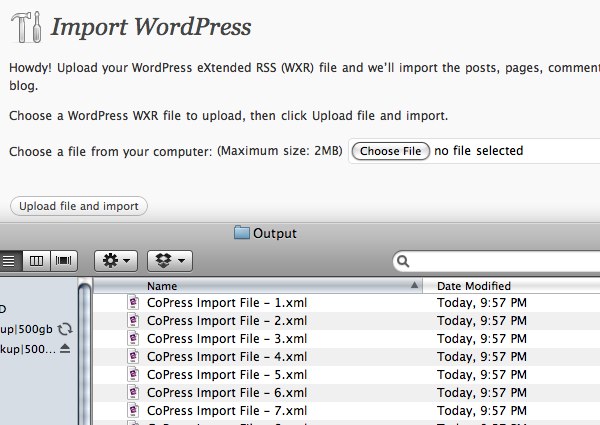This screenshot has height=425, width=600.
Task: Click the Choose File button
Action: click(390, 151)
